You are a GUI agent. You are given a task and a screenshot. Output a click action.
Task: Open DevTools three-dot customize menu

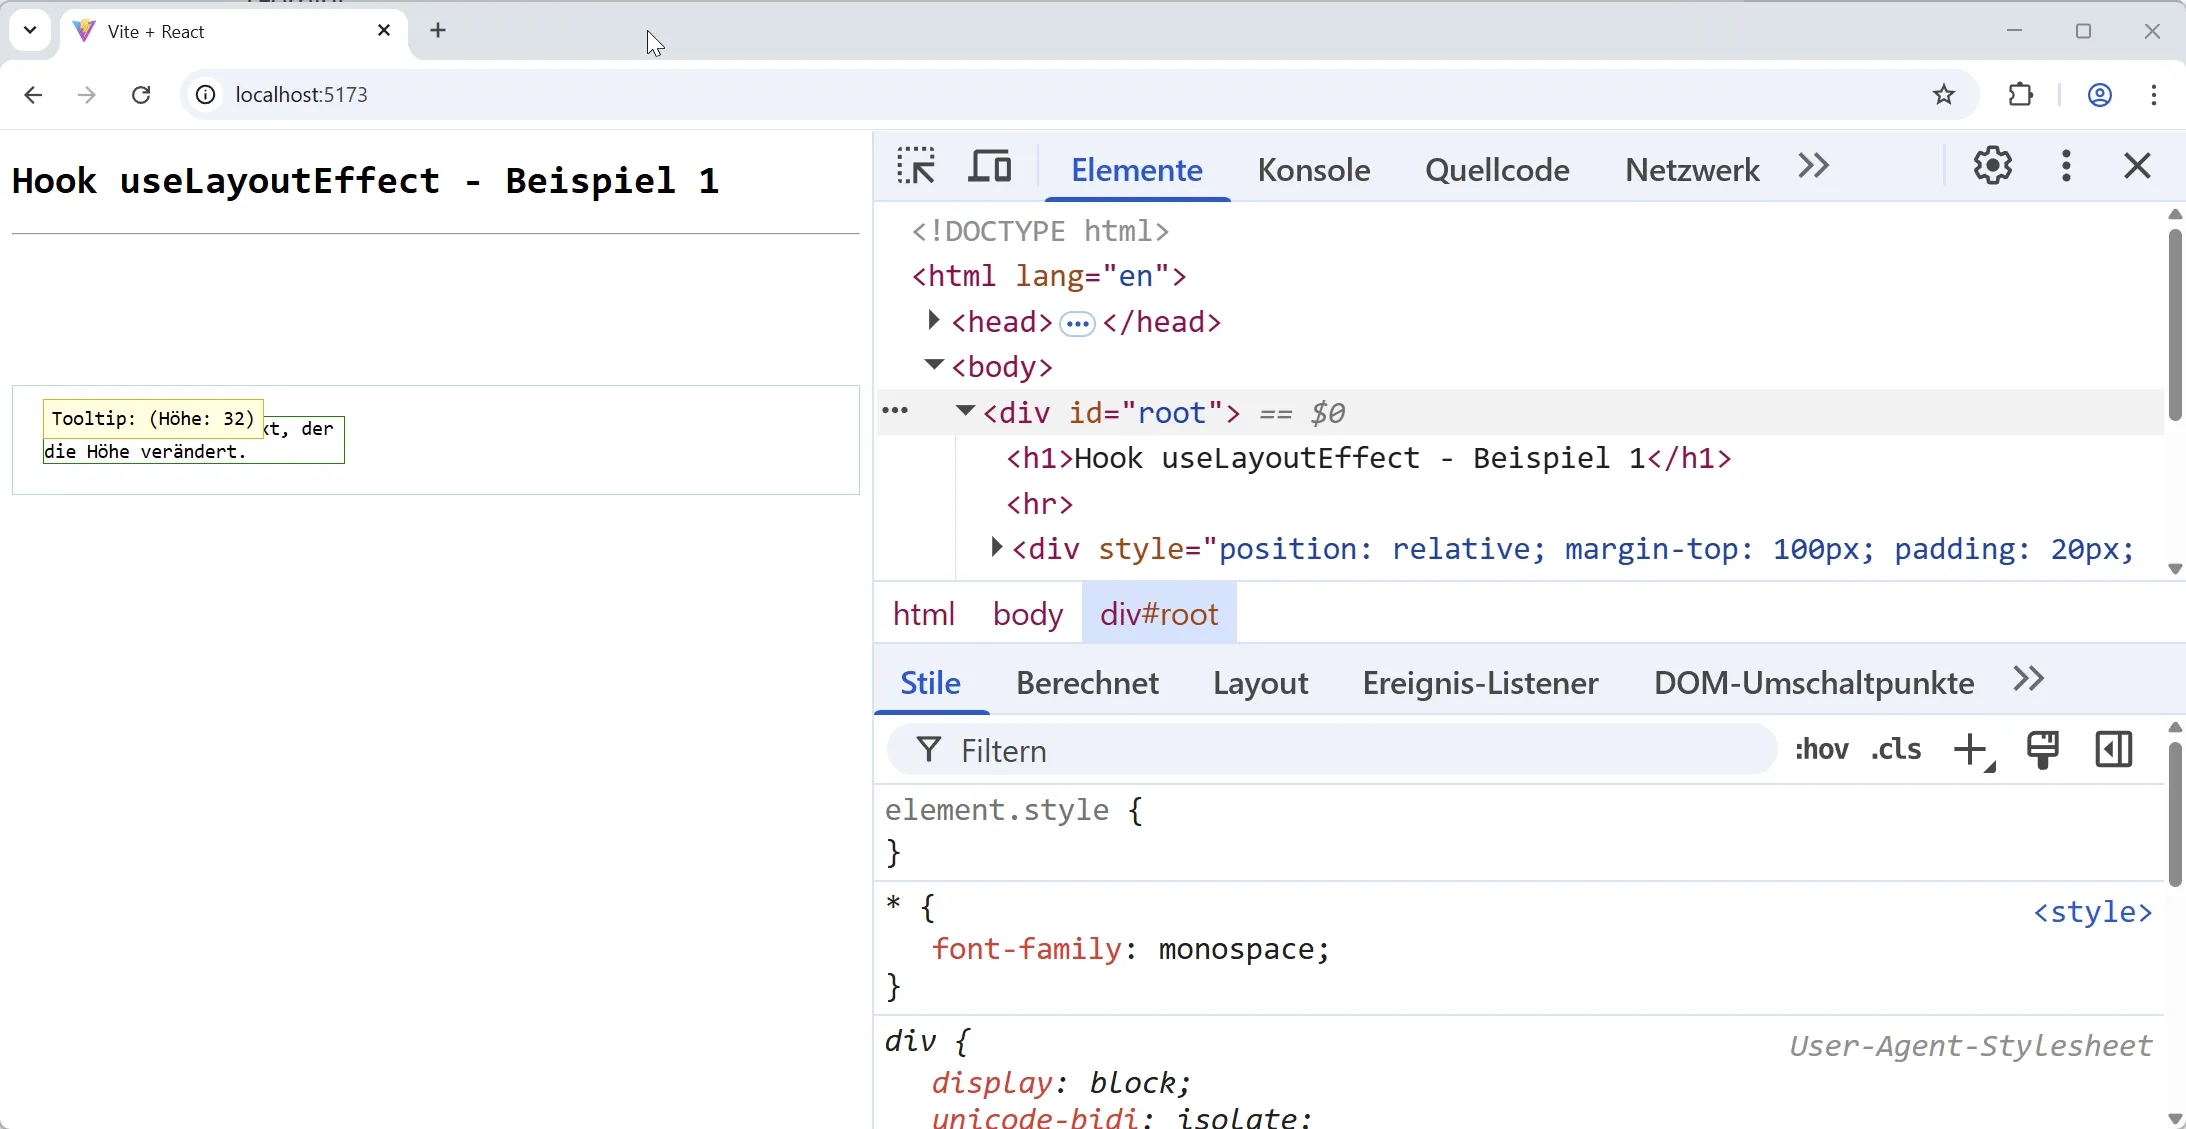(2066, 166)
